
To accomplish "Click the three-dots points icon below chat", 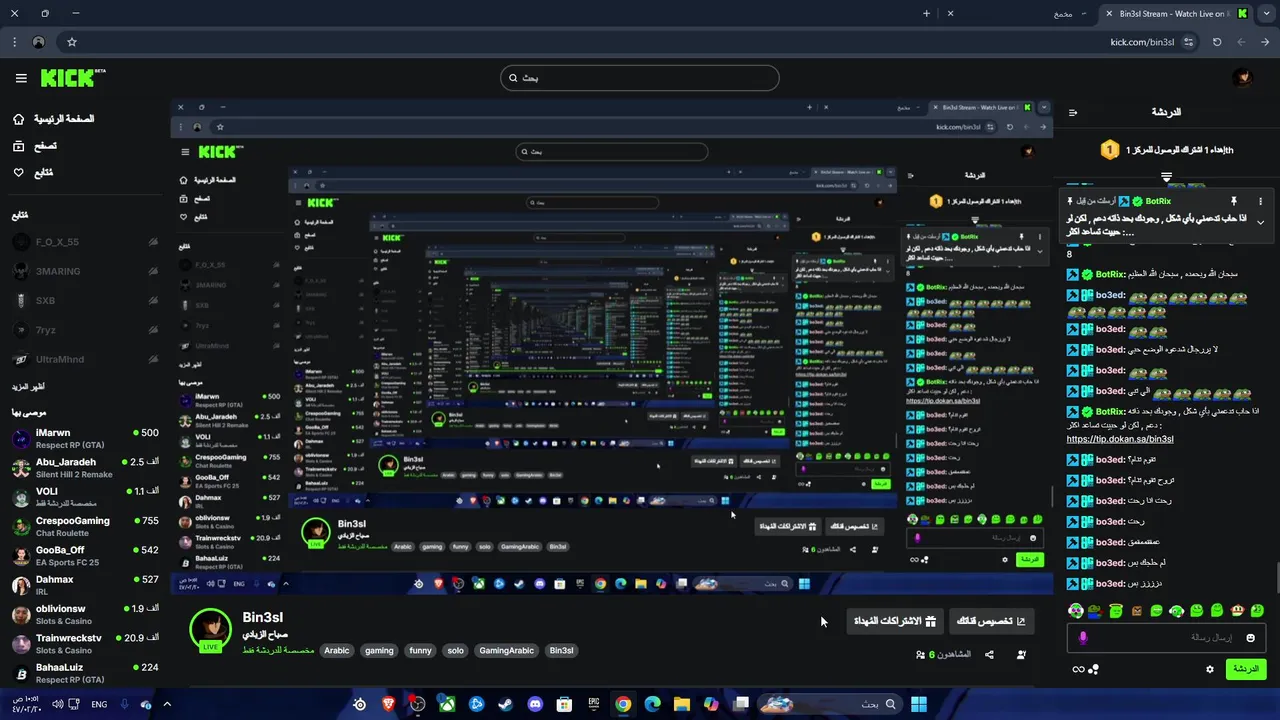I will pyautogui.click(x=1093, y=669).
